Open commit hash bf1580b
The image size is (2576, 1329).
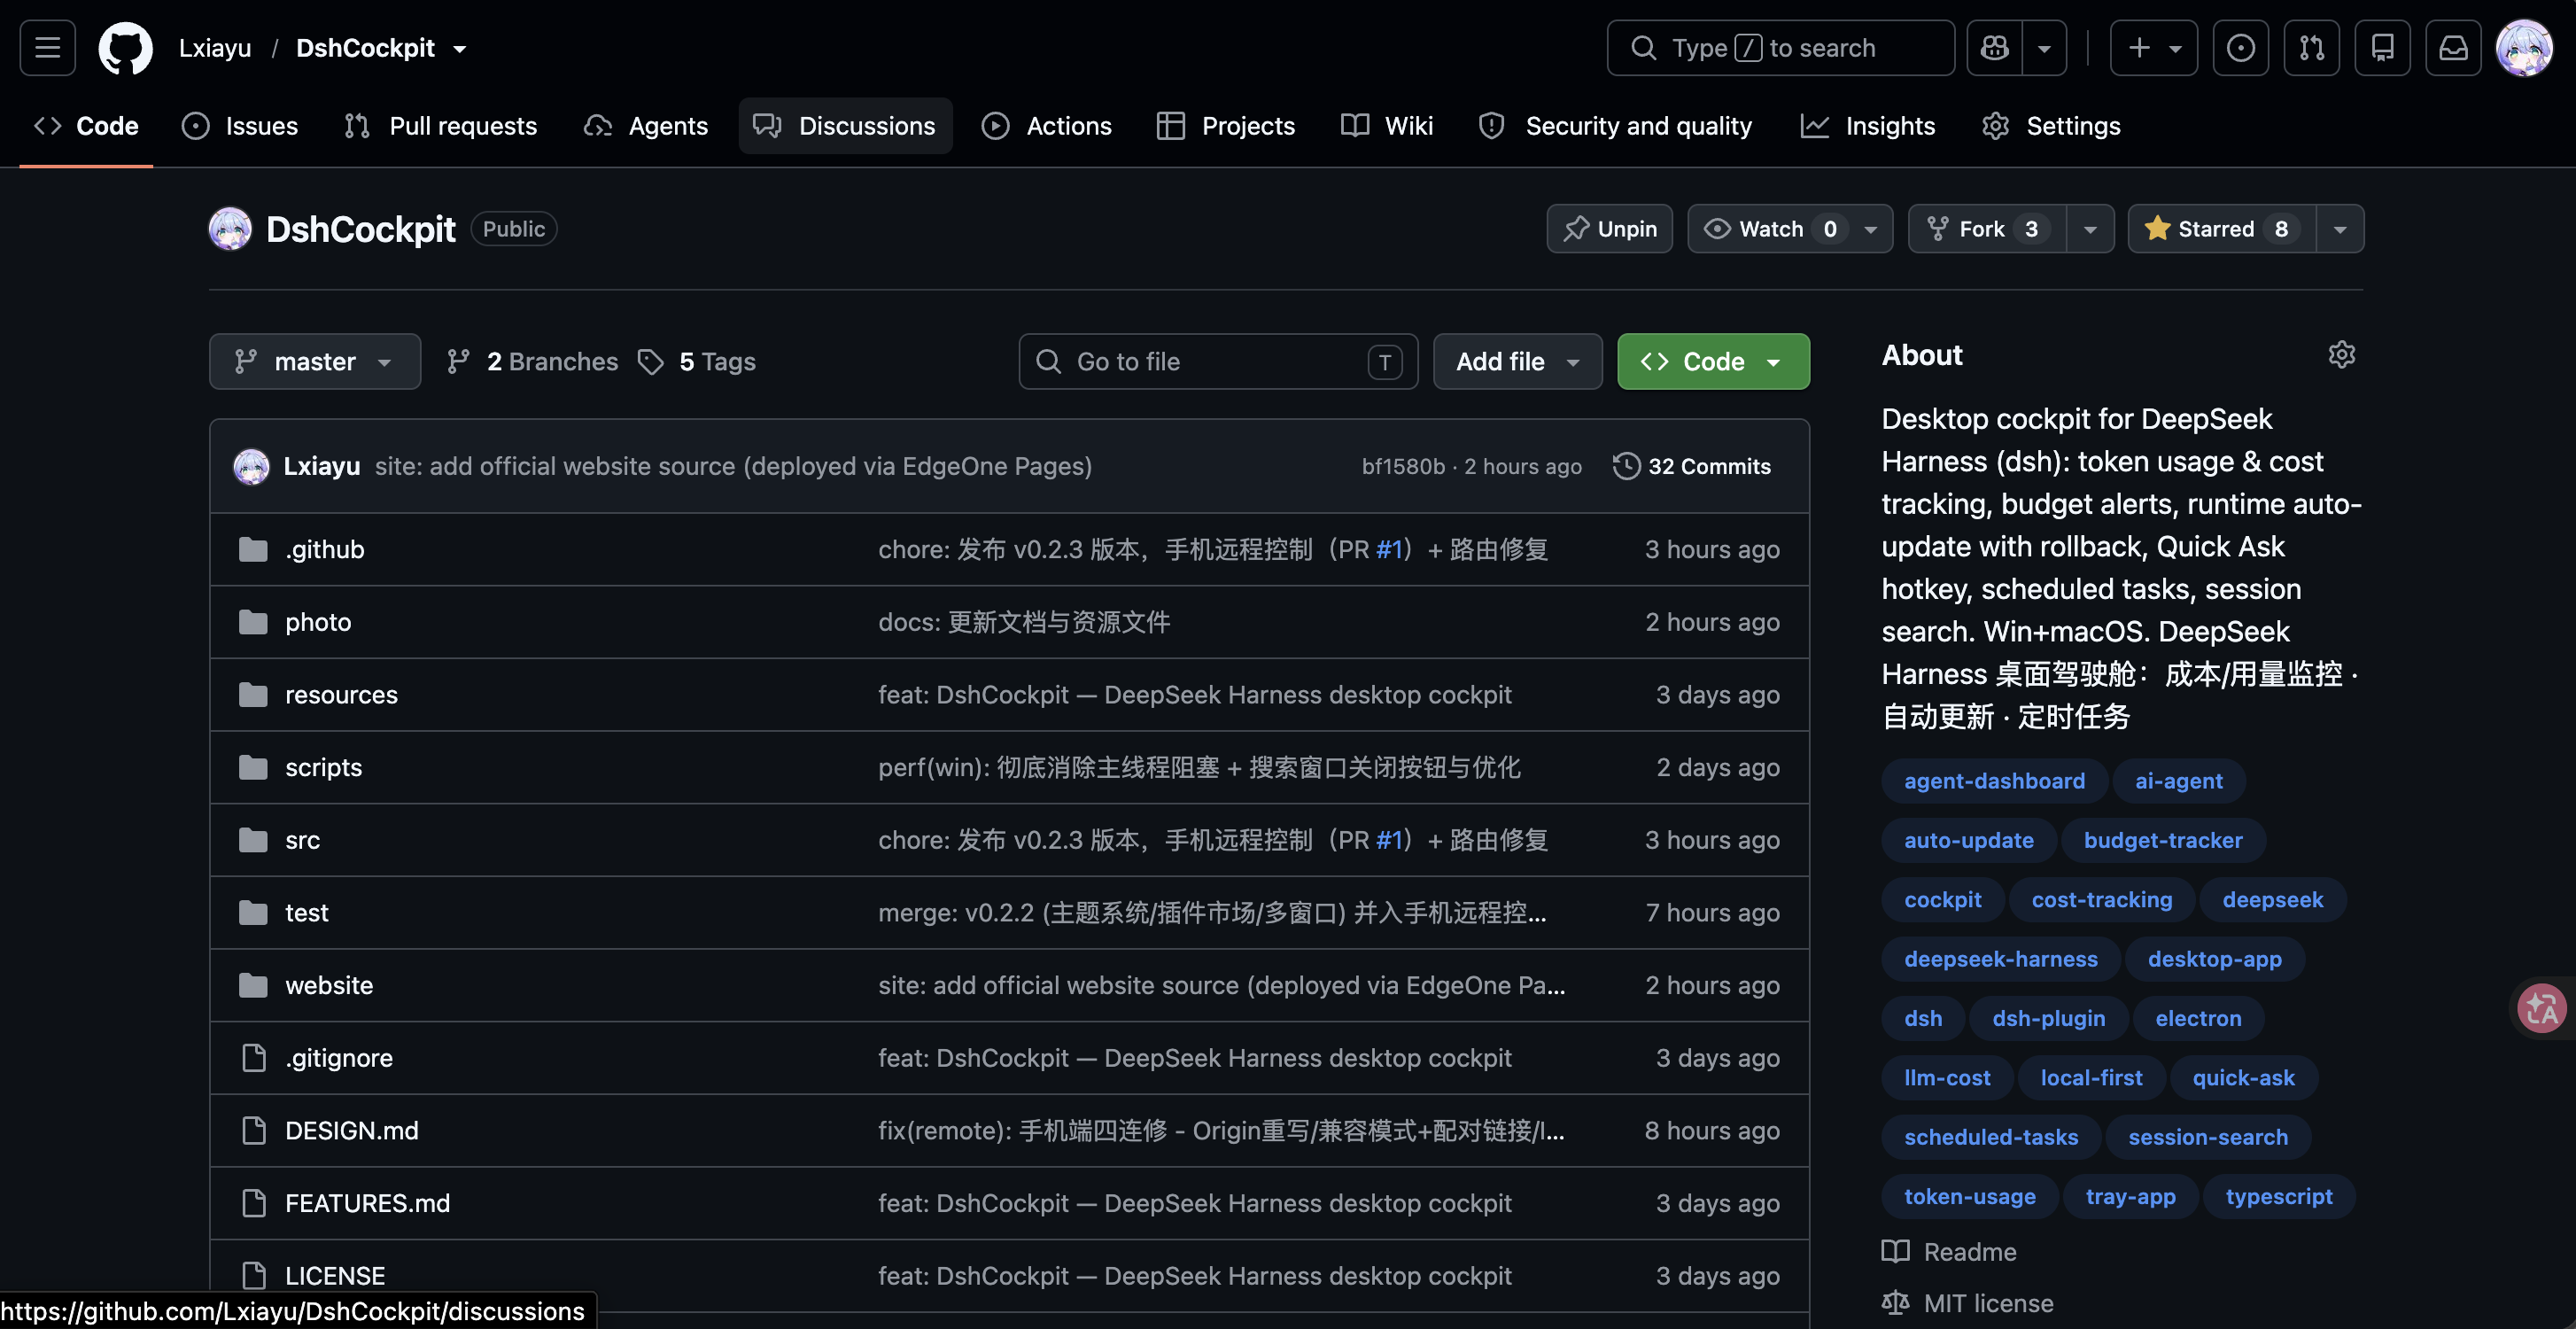(1403, 466)
